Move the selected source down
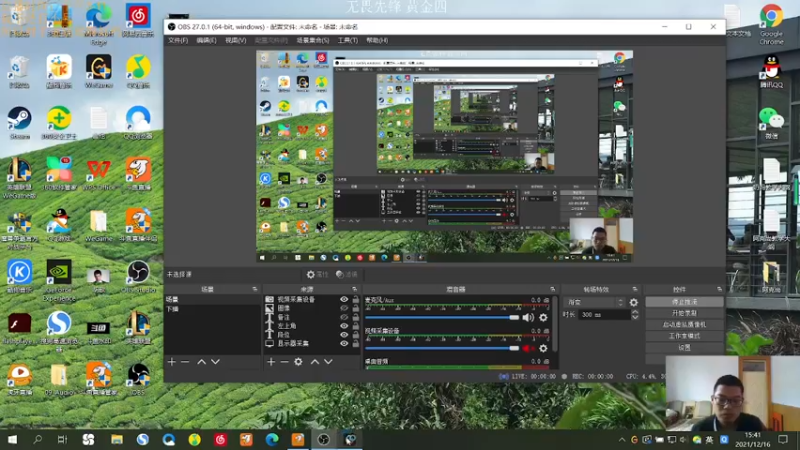Image resolution: width=800 pixels, height=450 pixels. click(x=328, y=362)
